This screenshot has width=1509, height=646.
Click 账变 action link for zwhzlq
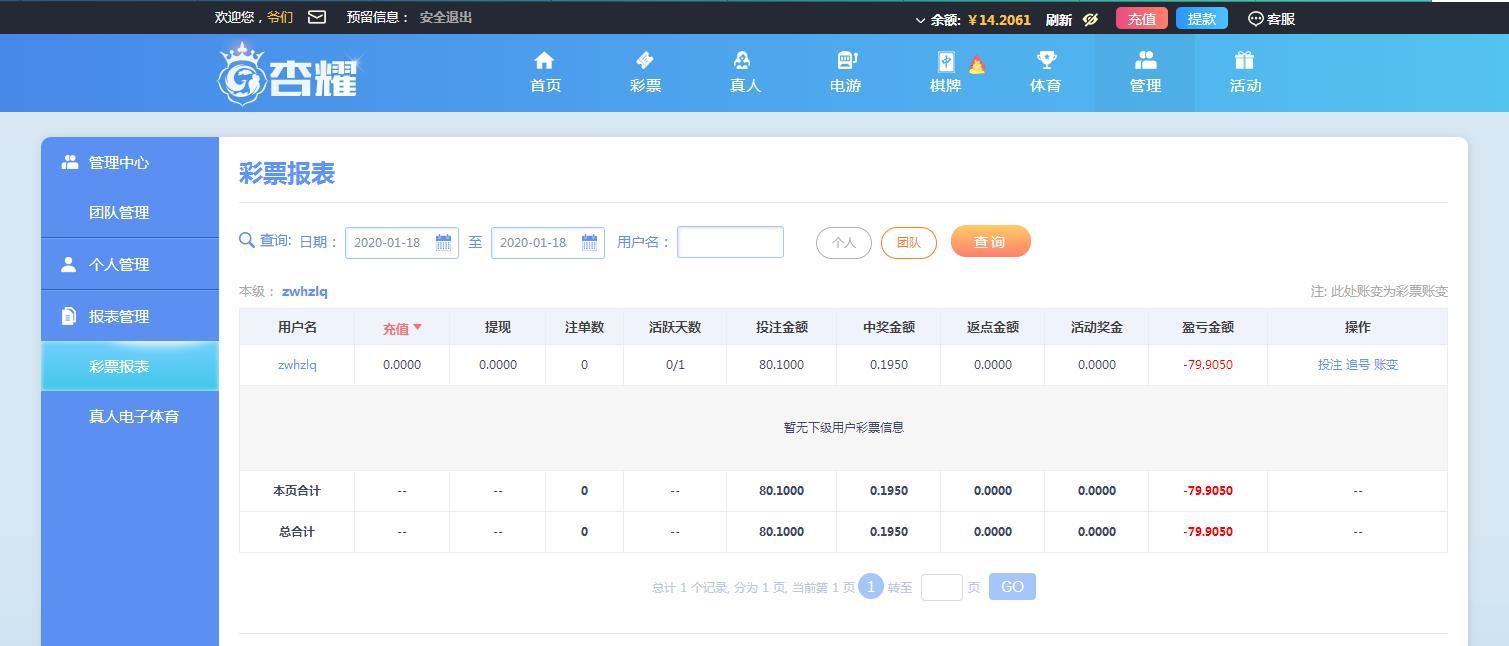[1386, 365]
